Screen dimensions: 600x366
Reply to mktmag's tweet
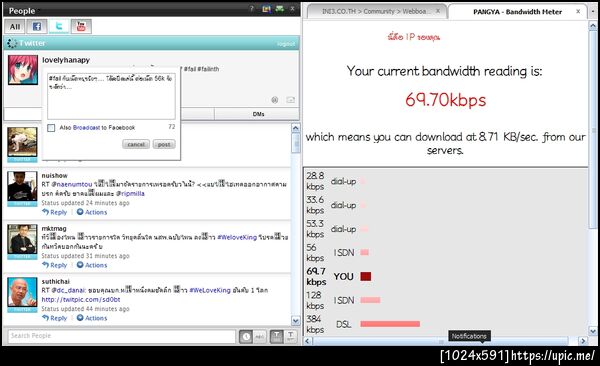[54, 265]
